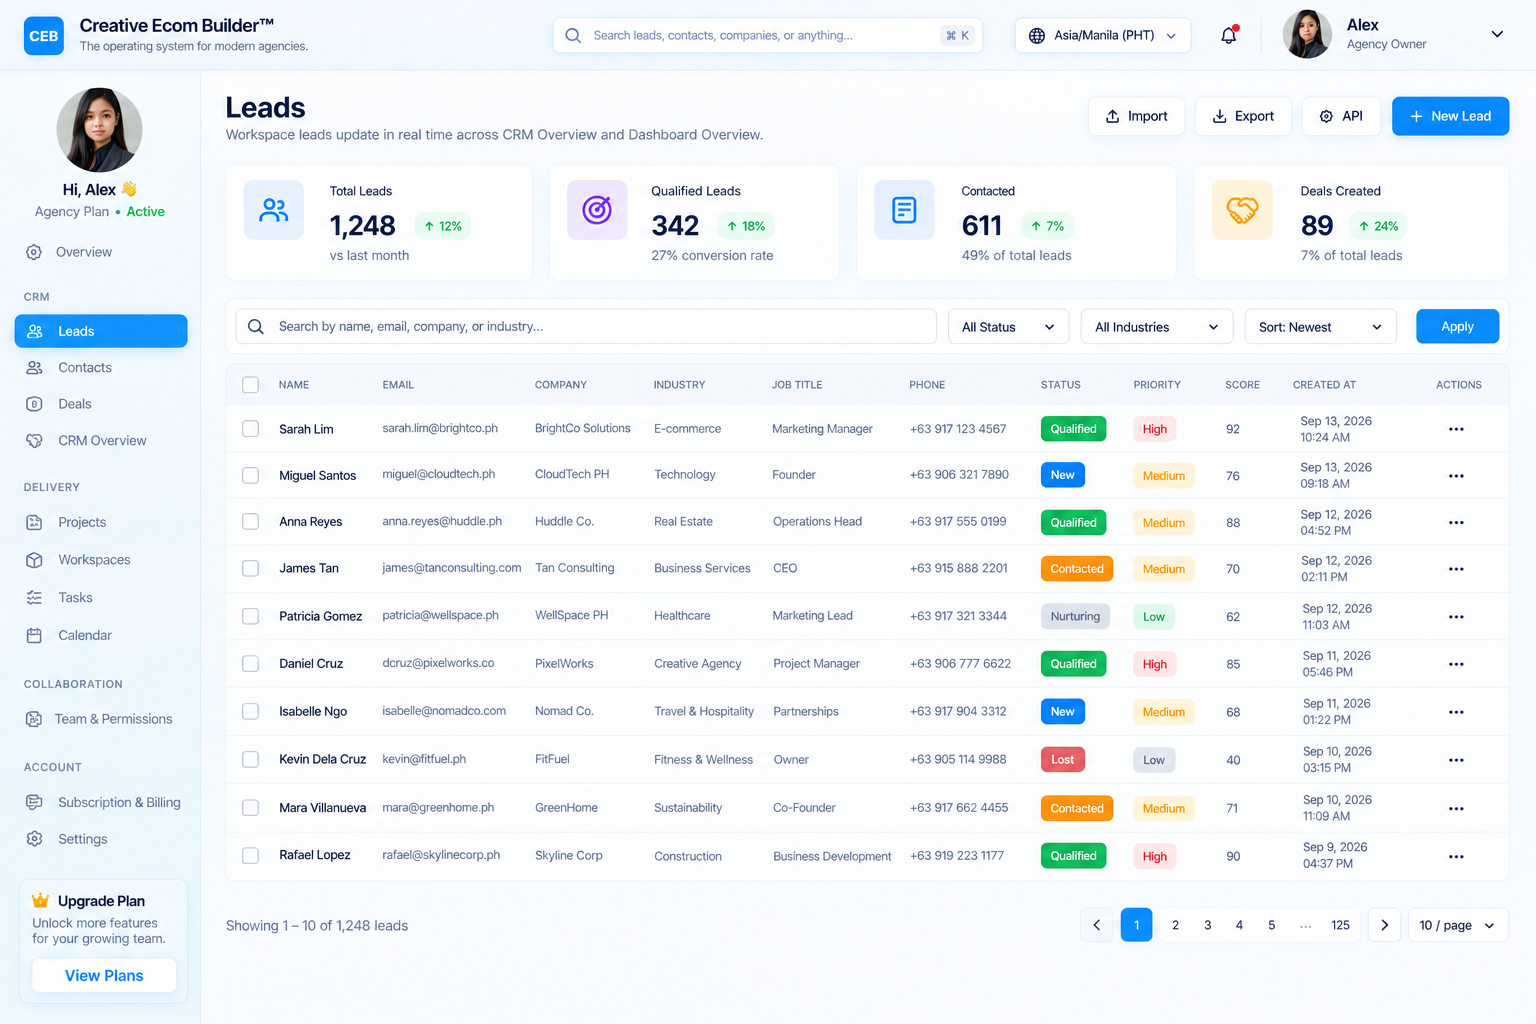
Task: Click the Deals Created handshake icon
Action: [x=1242, y=210]
